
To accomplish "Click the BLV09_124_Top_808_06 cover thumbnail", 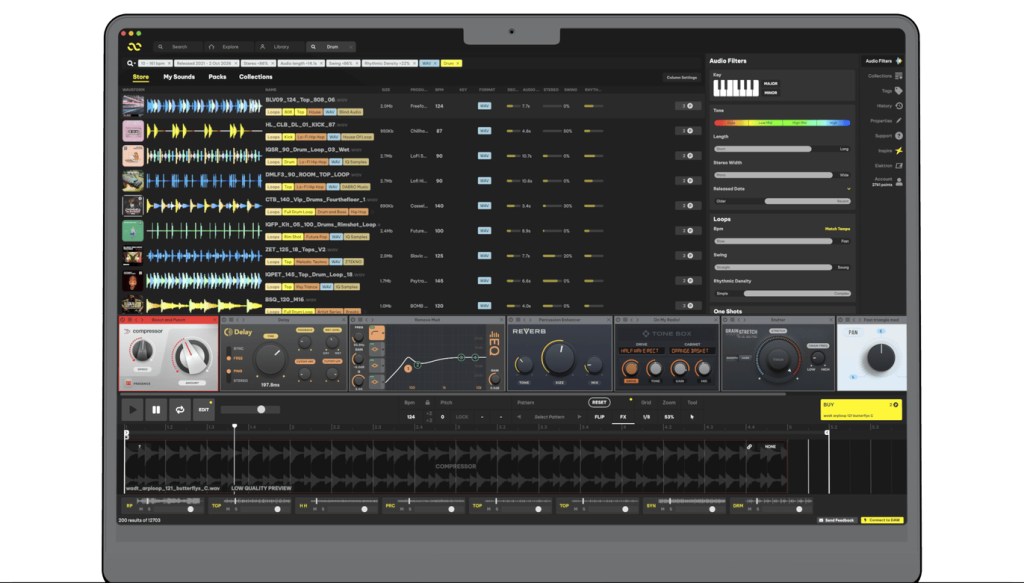I will 133,106.
